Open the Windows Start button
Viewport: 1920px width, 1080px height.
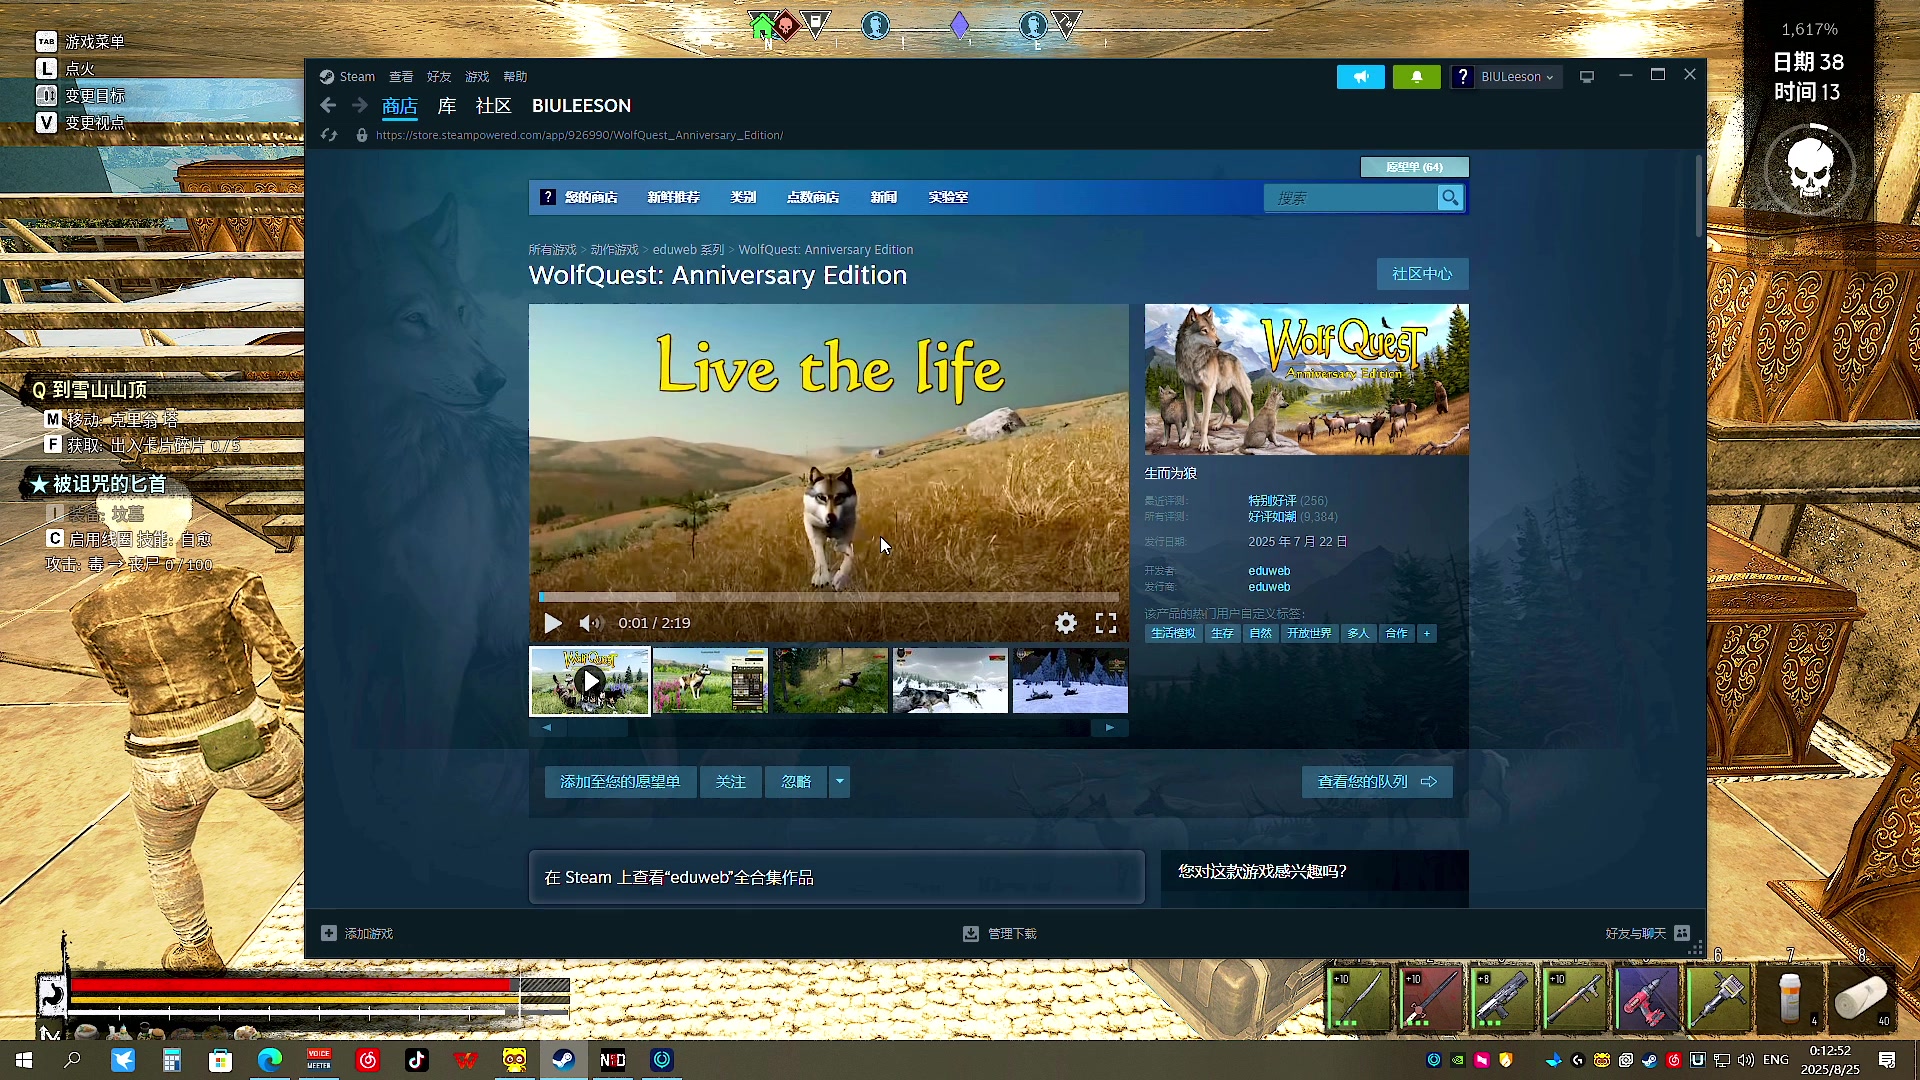24,1060
